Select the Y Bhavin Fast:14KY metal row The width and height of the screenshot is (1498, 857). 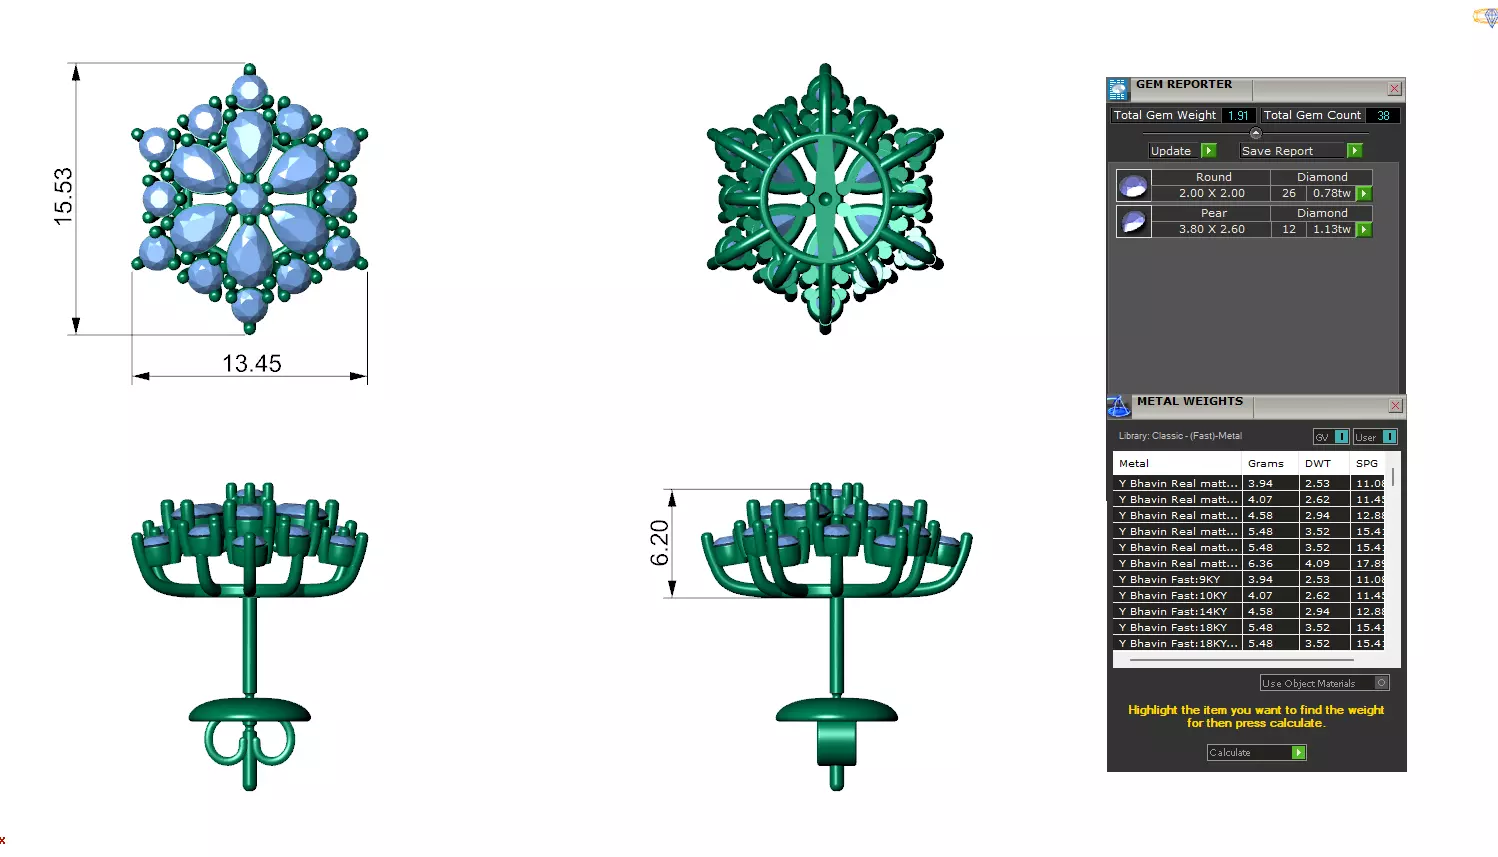point(1250,612)
